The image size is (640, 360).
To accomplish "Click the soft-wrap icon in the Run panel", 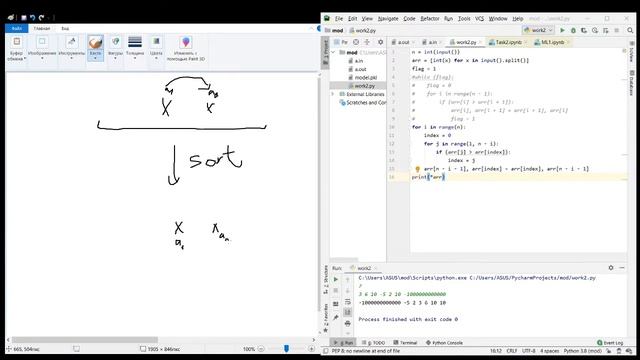I will pos(347,302).
